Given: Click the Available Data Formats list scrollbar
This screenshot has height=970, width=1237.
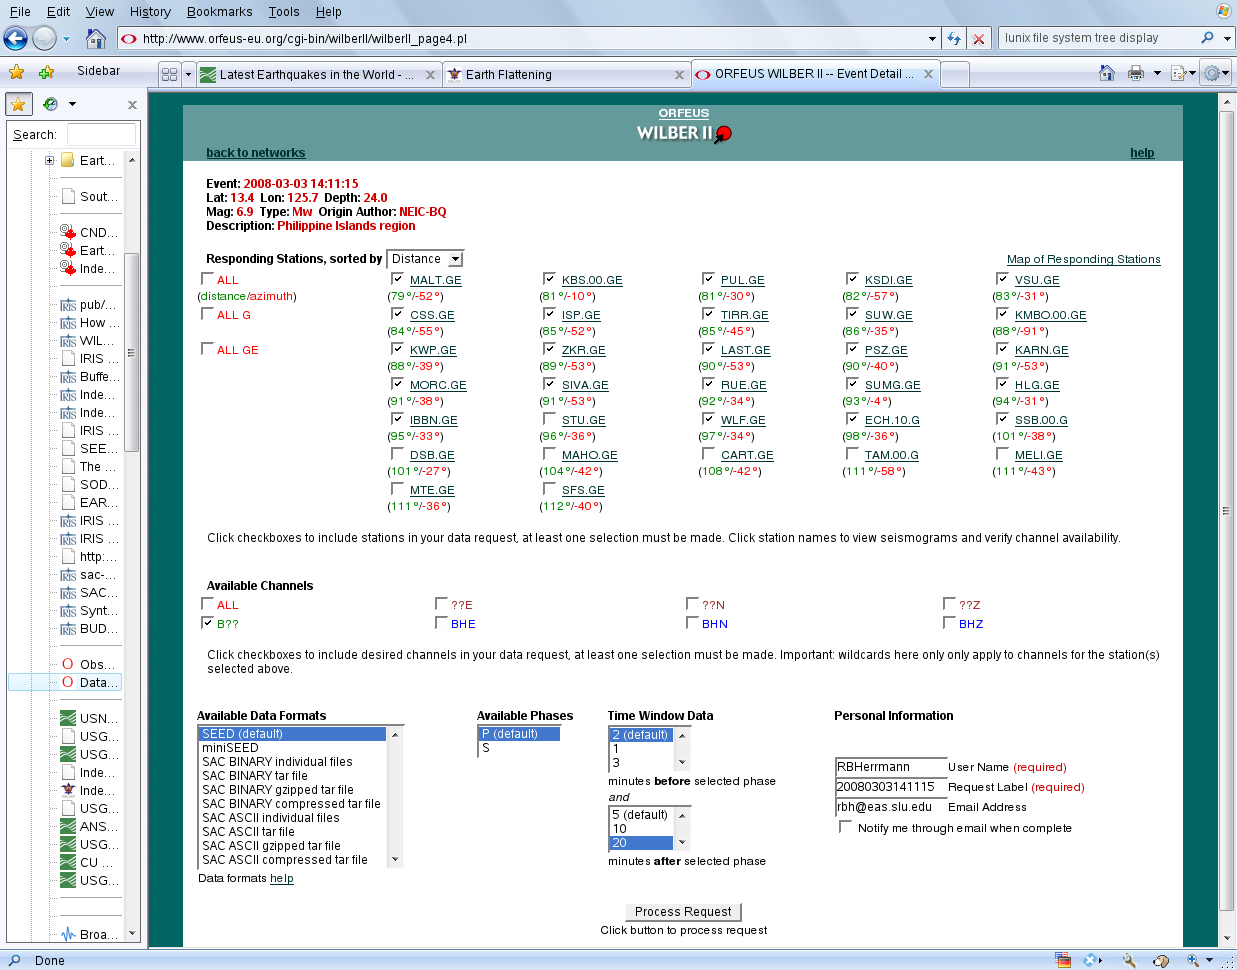Looking at the screenshot, I should [395, 797].
